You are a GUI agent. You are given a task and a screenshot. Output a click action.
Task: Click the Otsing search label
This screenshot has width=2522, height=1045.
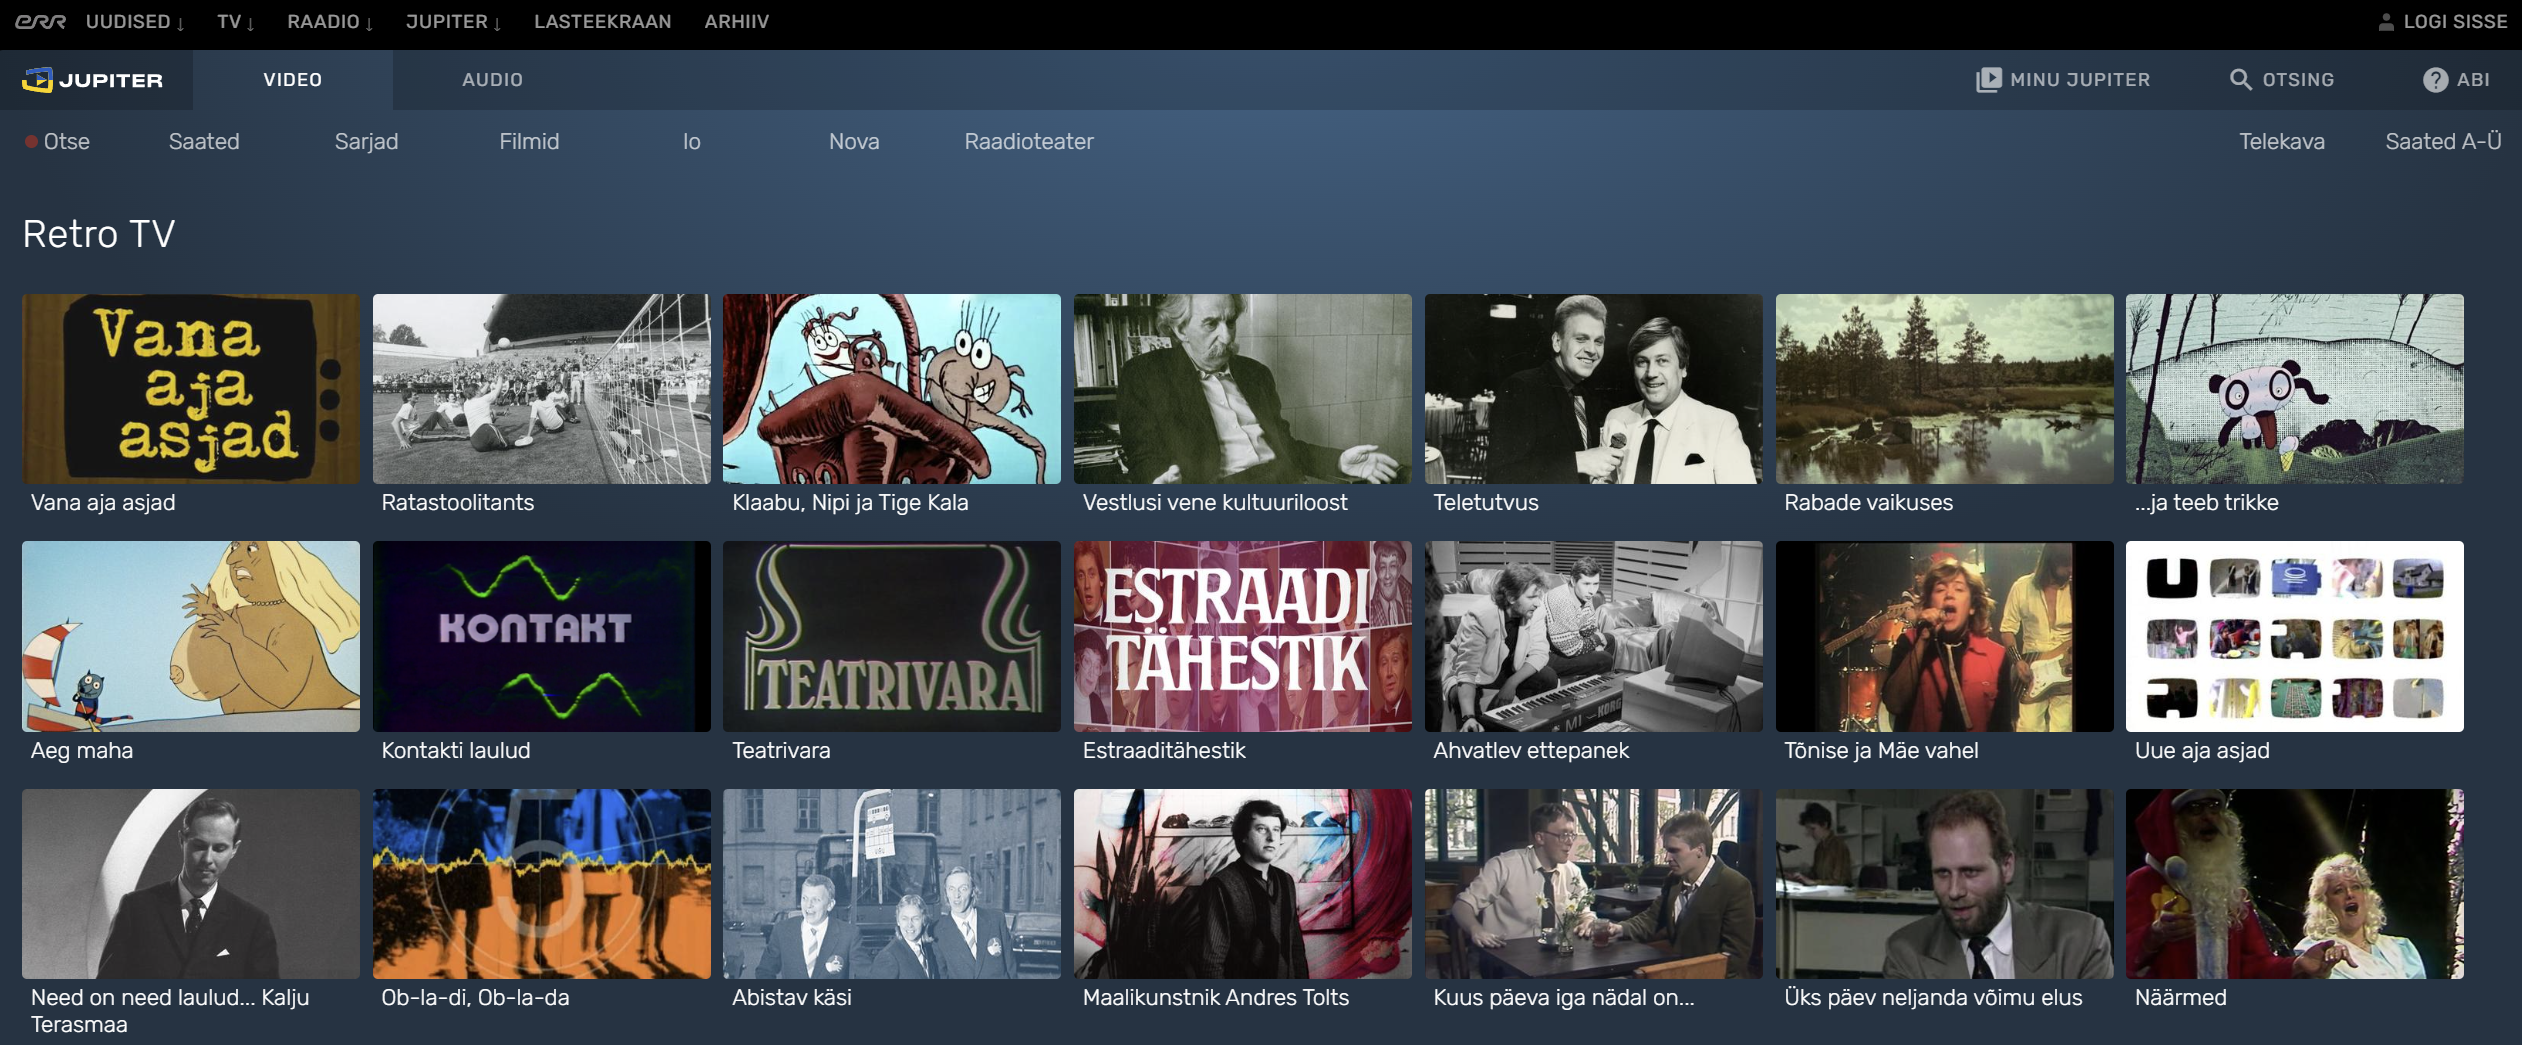(2298, 80)
